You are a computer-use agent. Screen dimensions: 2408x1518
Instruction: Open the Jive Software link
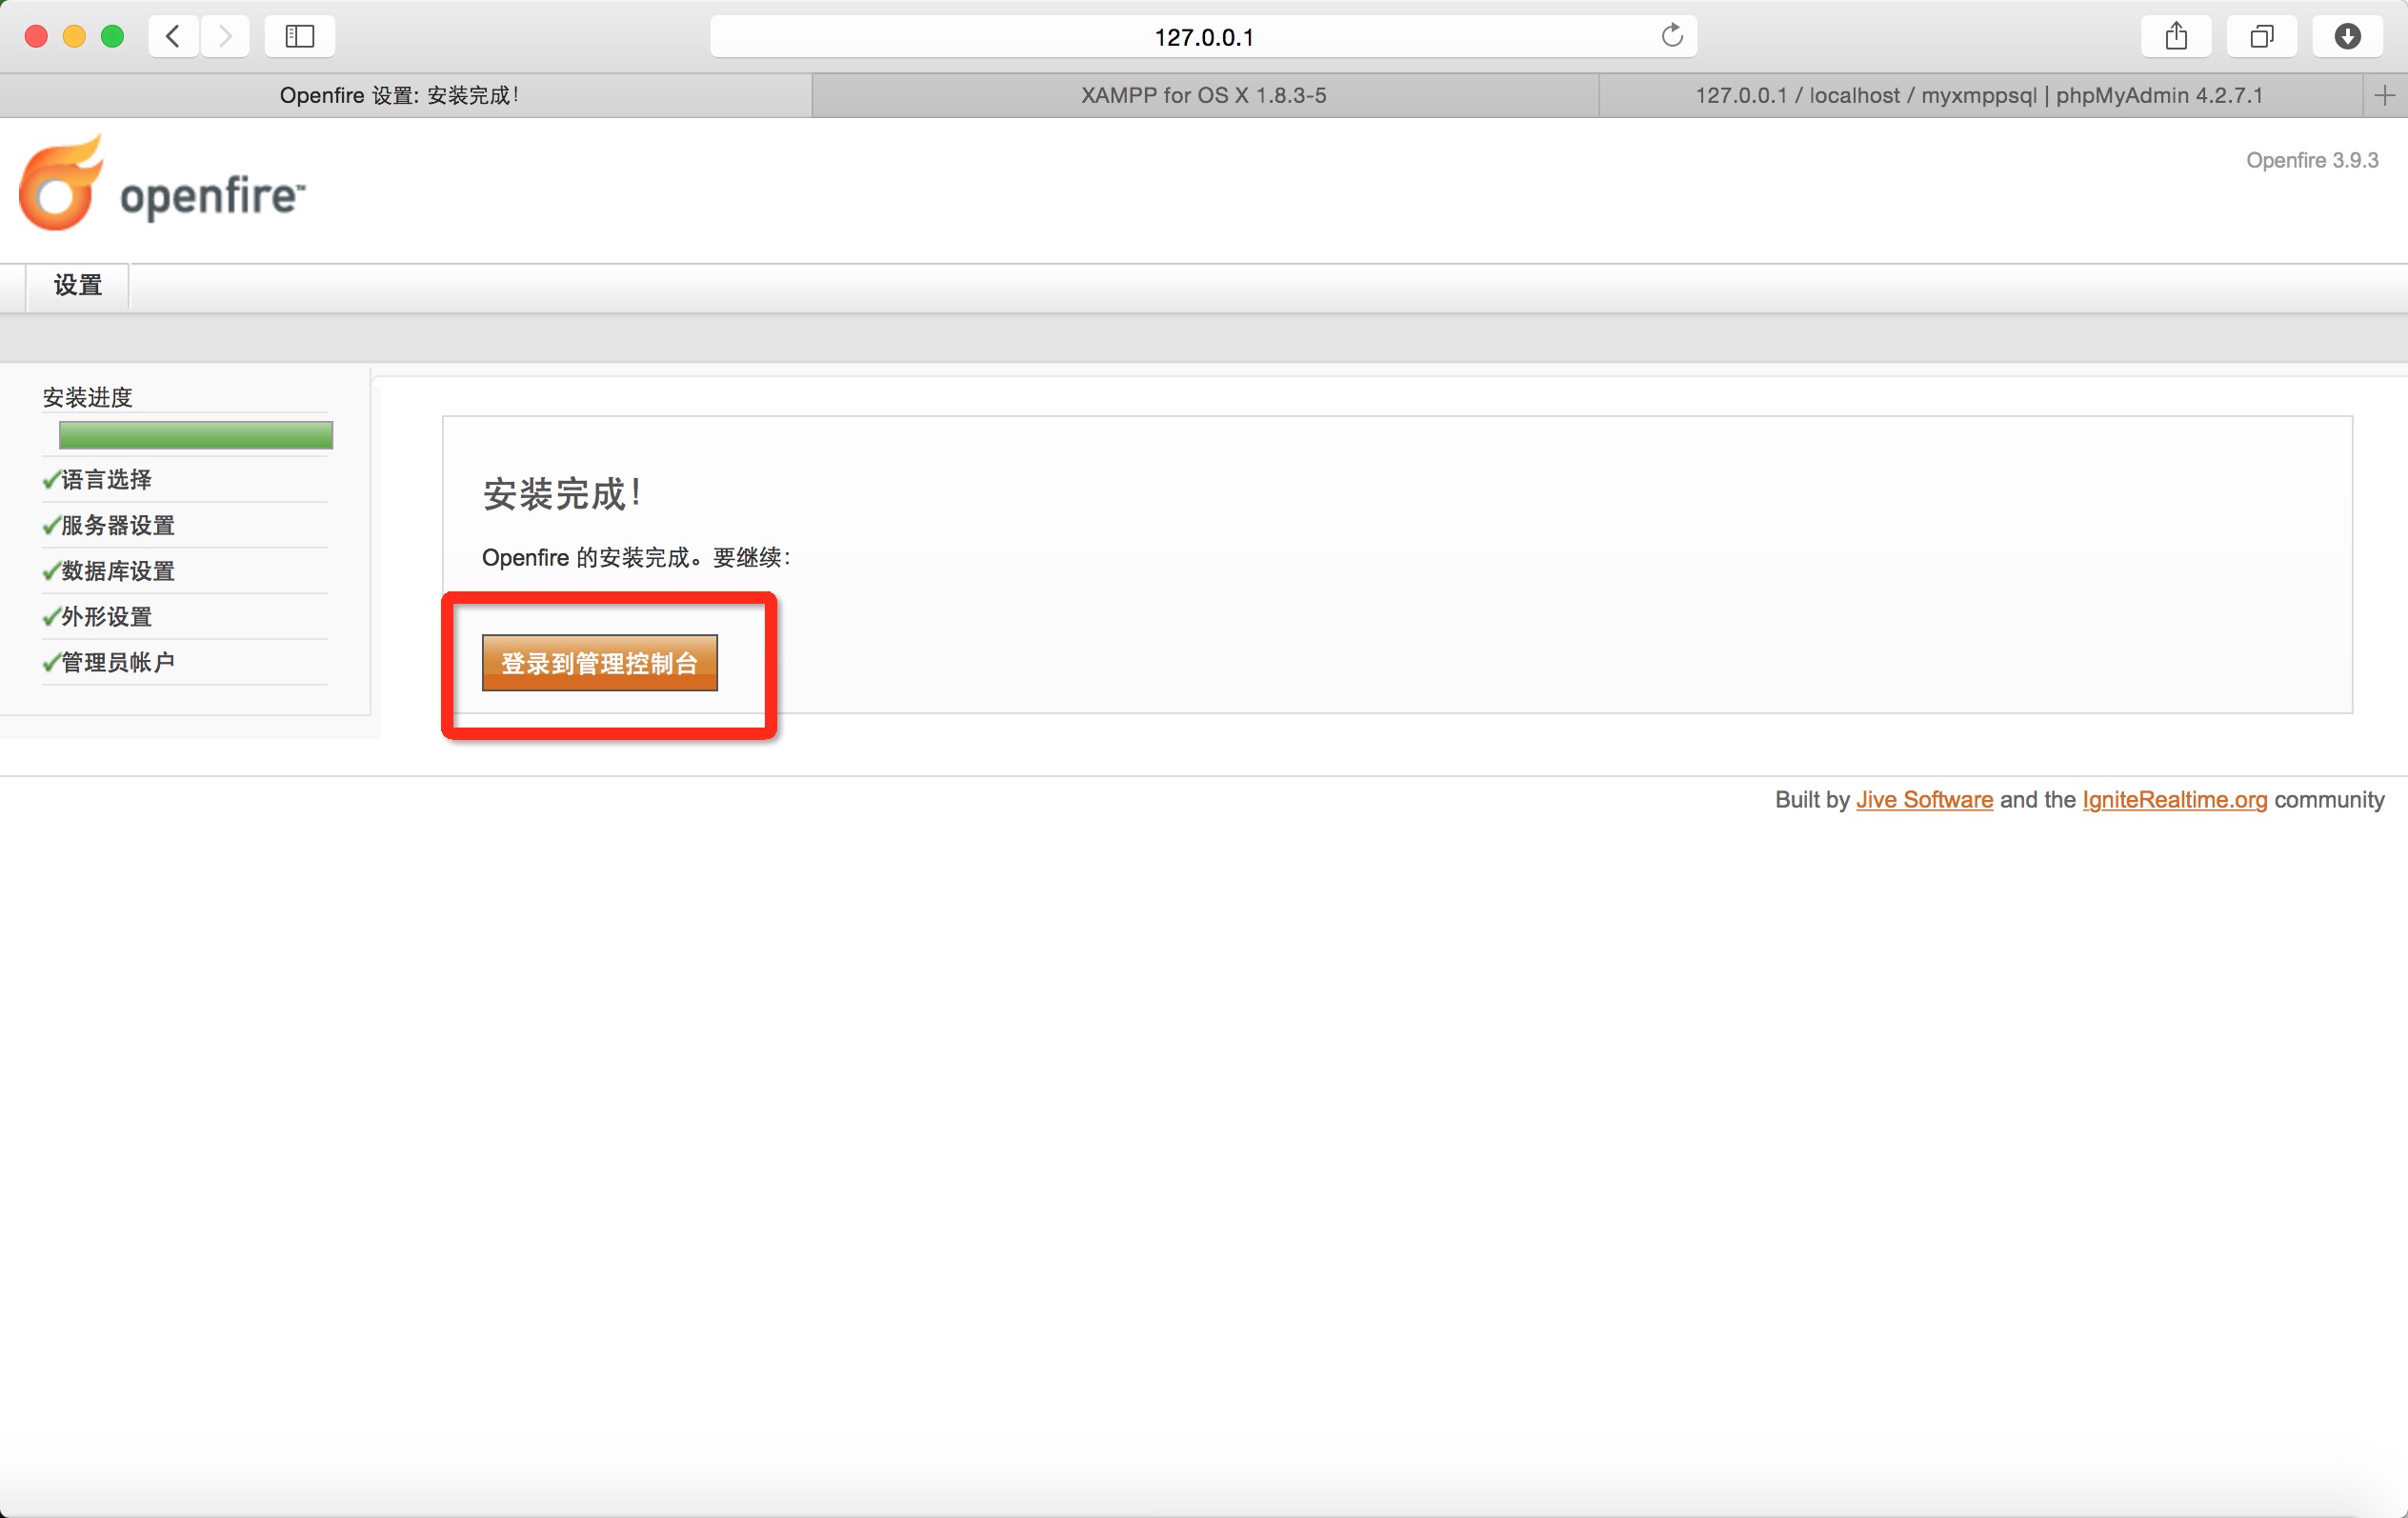[x=1924, y=800]
